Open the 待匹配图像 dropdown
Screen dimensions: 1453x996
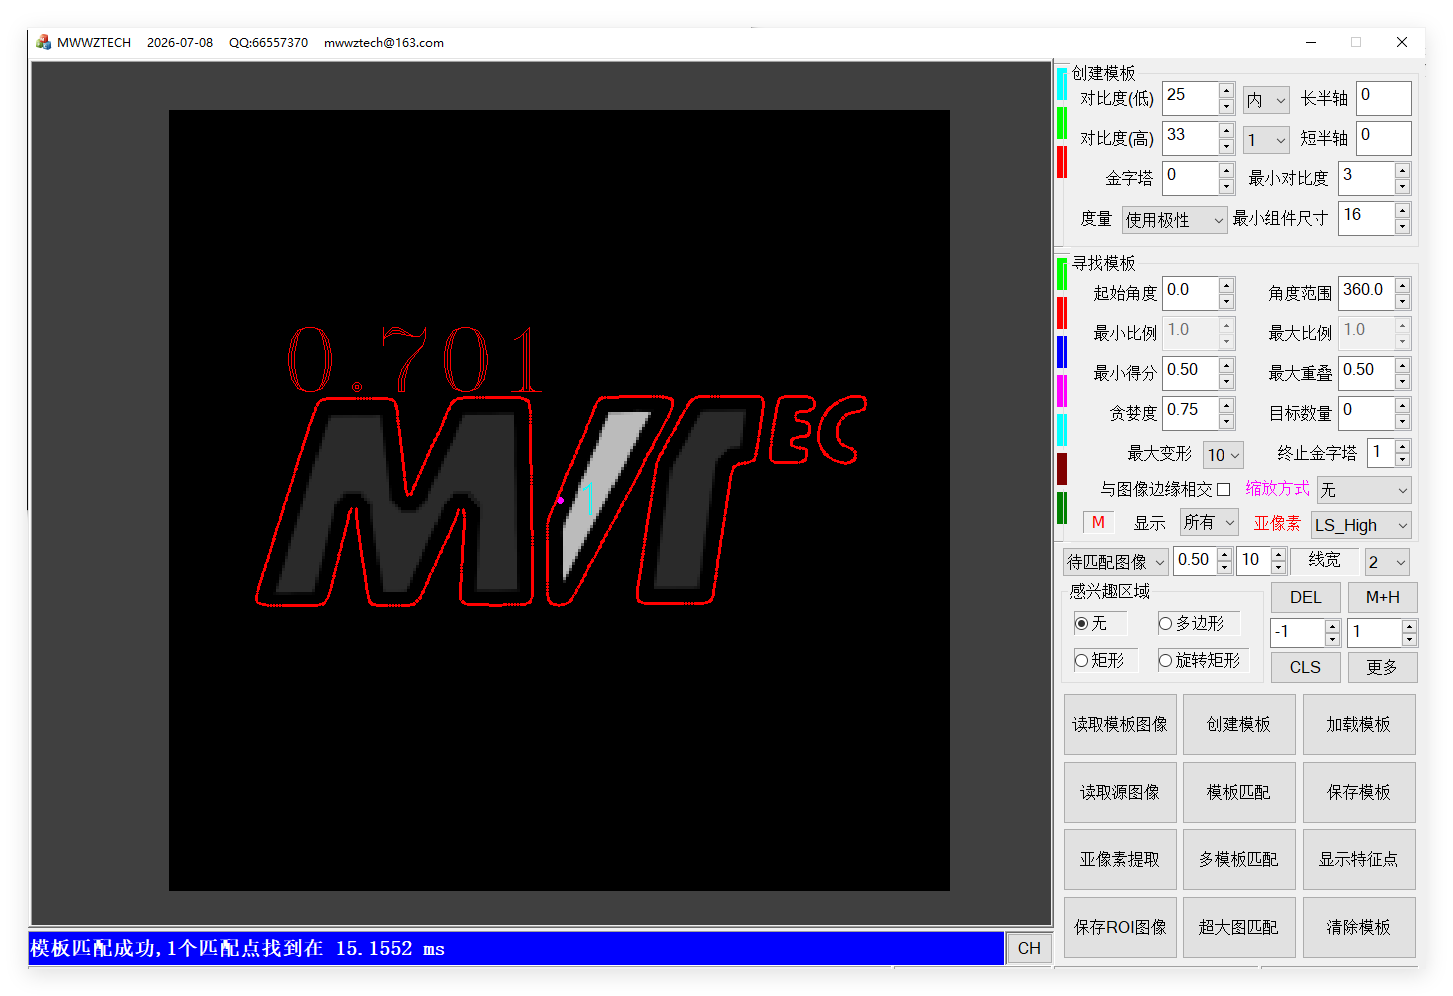coord(1116,562)
